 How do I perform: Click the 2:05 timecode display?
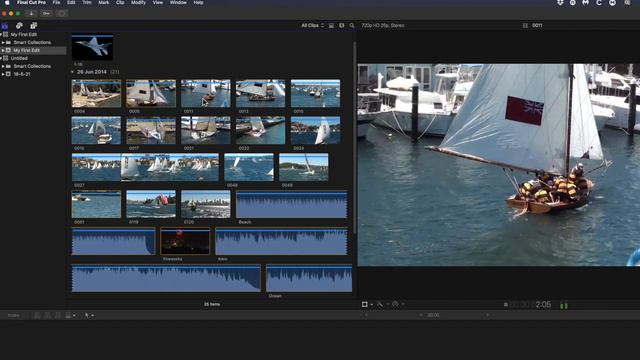point(543,304)
